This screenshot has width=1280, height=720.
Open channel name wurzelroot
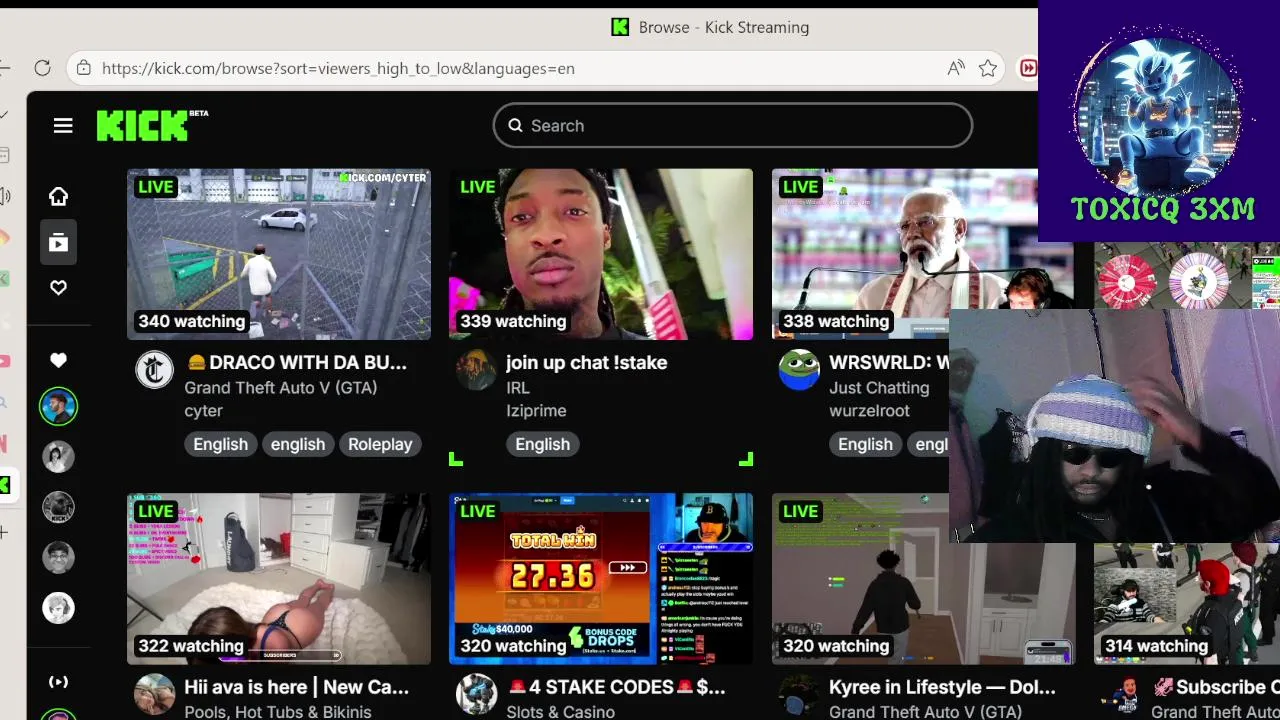[x=869, y=411]
